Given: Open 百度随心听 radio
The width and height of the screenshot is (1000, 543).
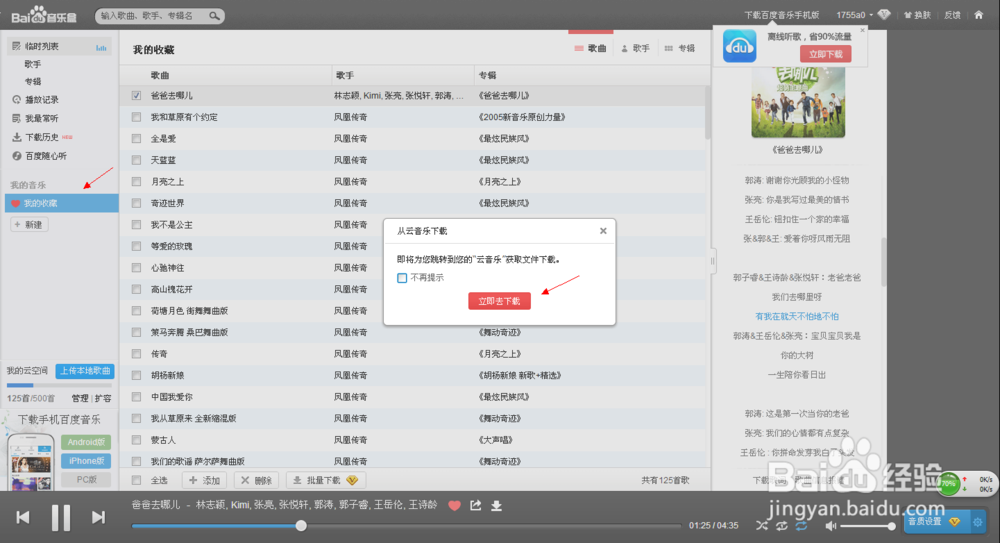Looking at the screenshot, I should click(40, 156).
